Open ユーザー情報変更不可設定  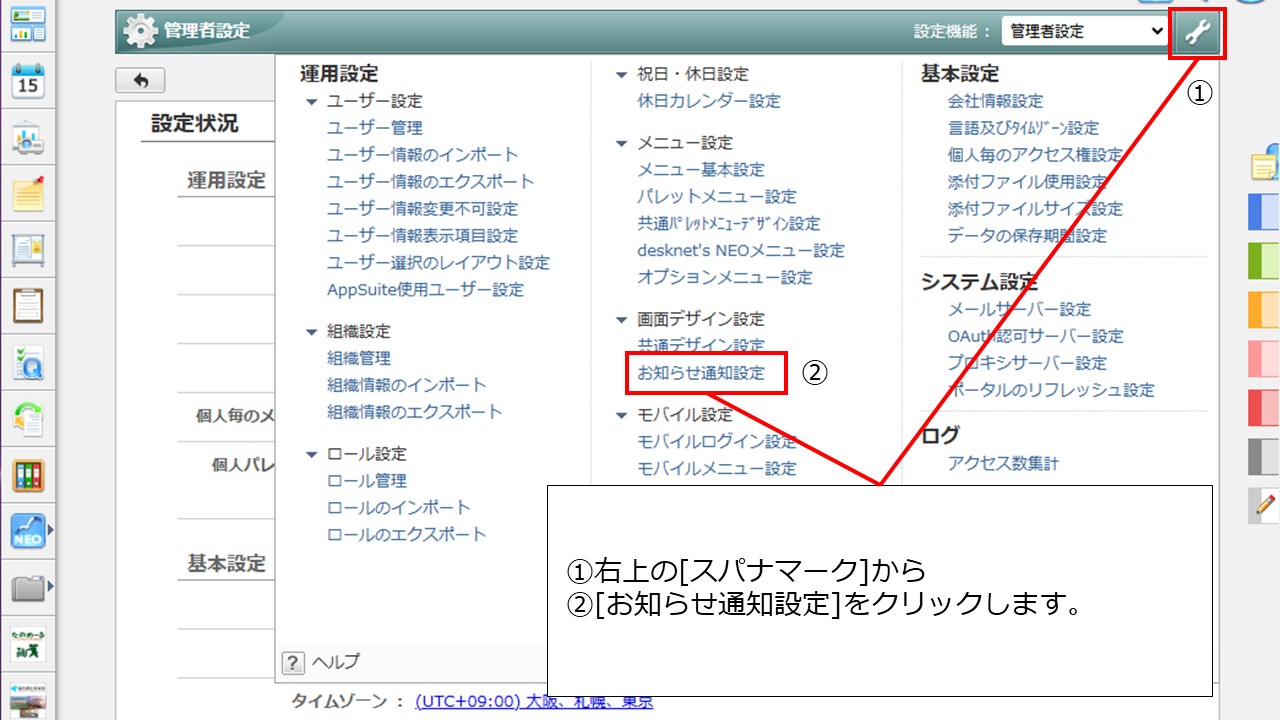tap(423, 209)
